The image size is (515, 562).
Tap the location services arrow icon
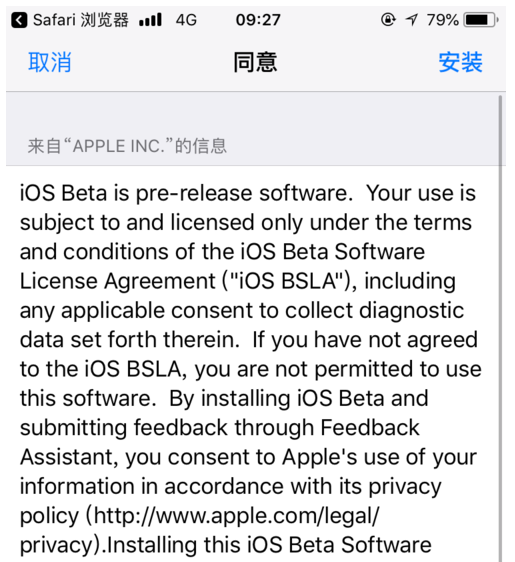tap(412, 20)
